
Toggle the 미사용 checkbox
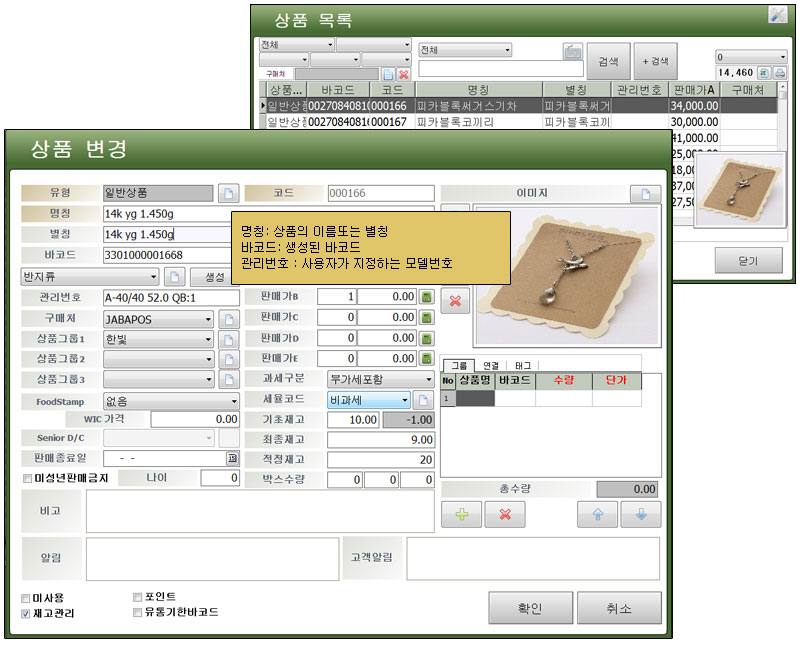pyautogui.click(x=27, y=597)
